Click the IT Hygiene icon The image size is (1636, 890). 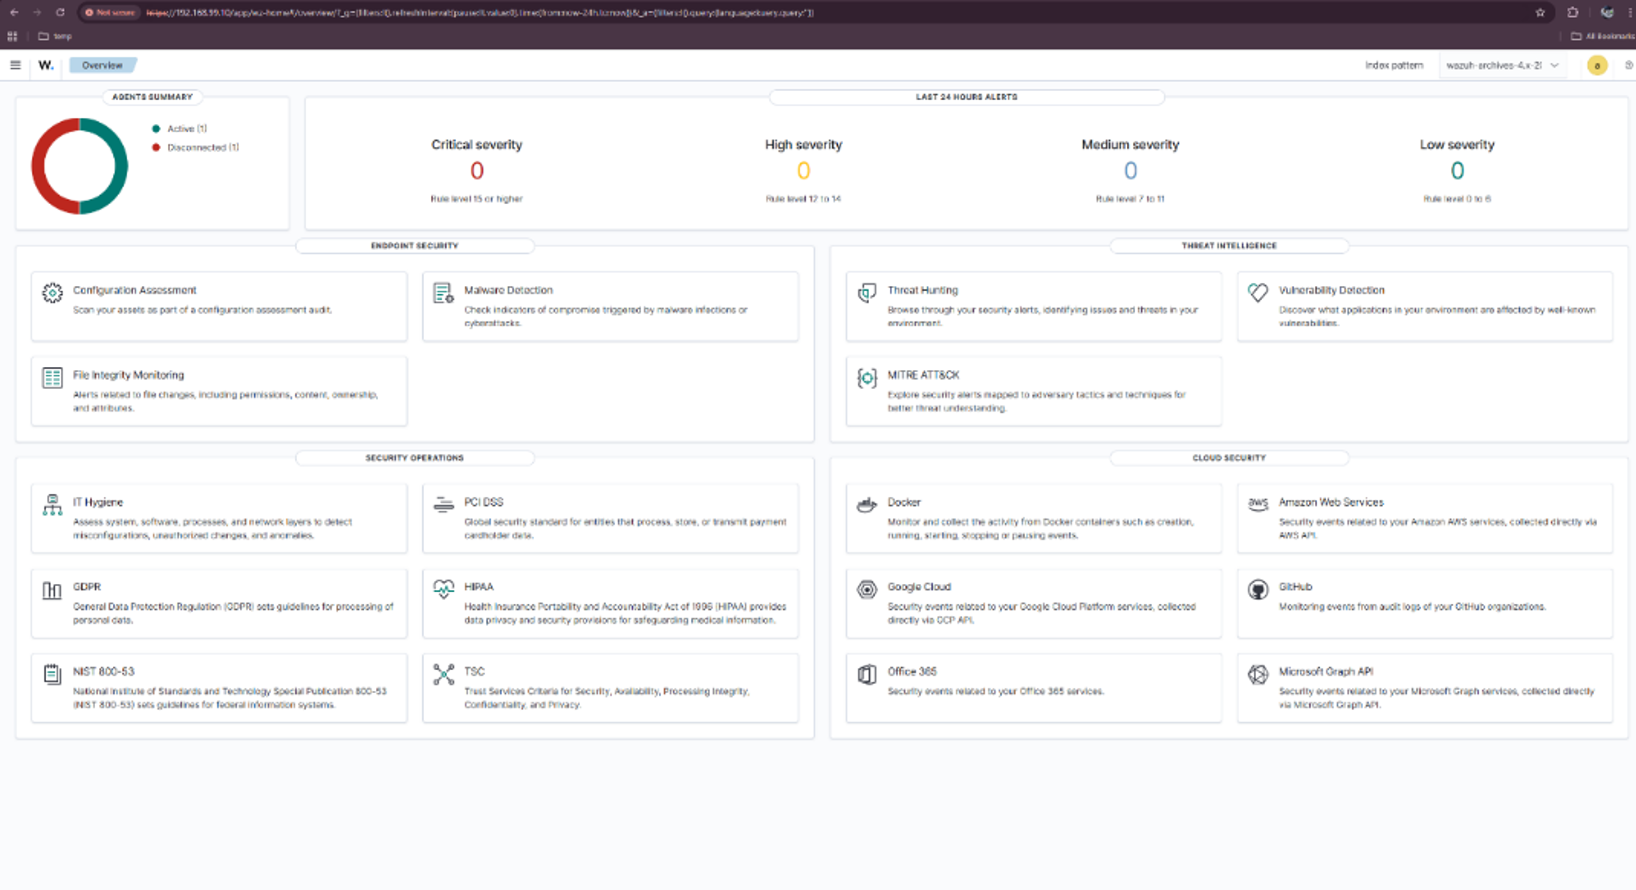click(x=52, y=504)
